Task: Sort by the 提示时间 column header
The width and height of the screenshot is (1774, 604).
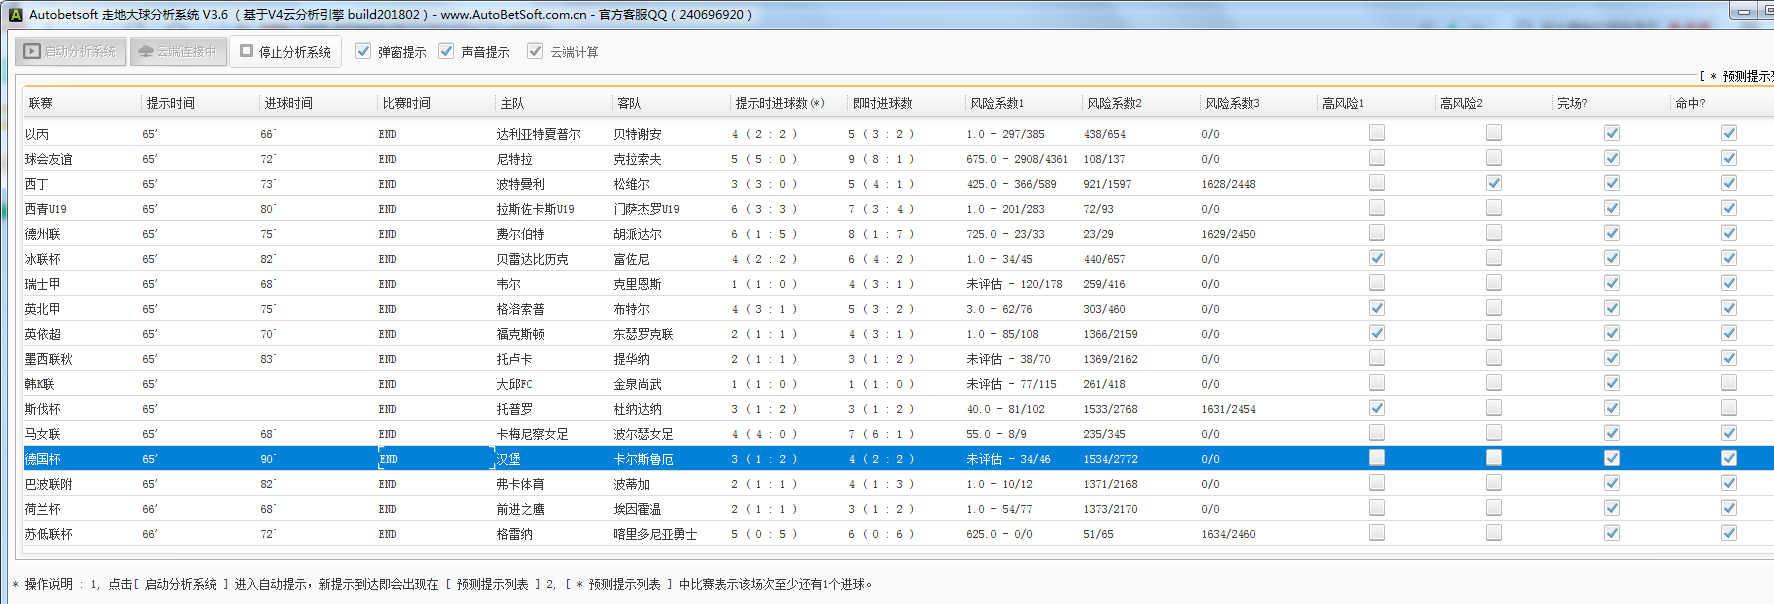Action: tap(171, 103)
